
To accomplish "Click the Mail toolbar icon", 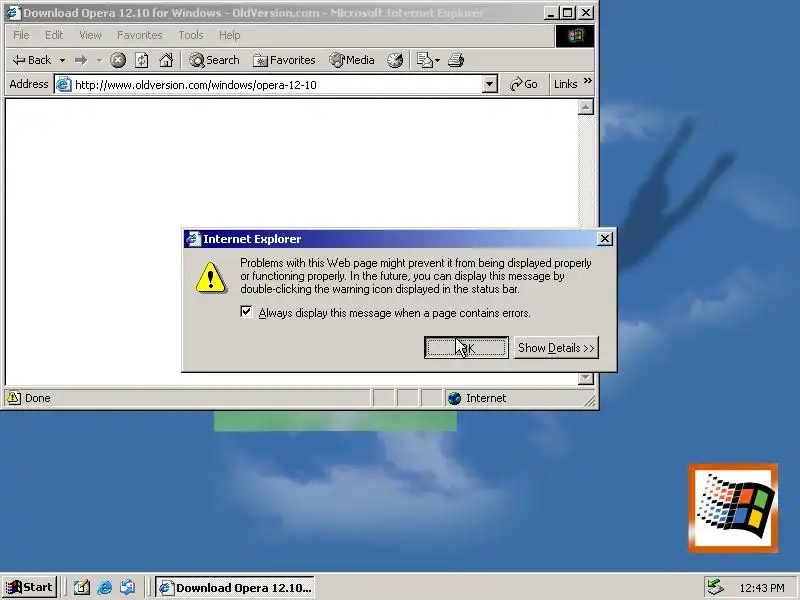I will pyautogui.click(x=424, y=60).
